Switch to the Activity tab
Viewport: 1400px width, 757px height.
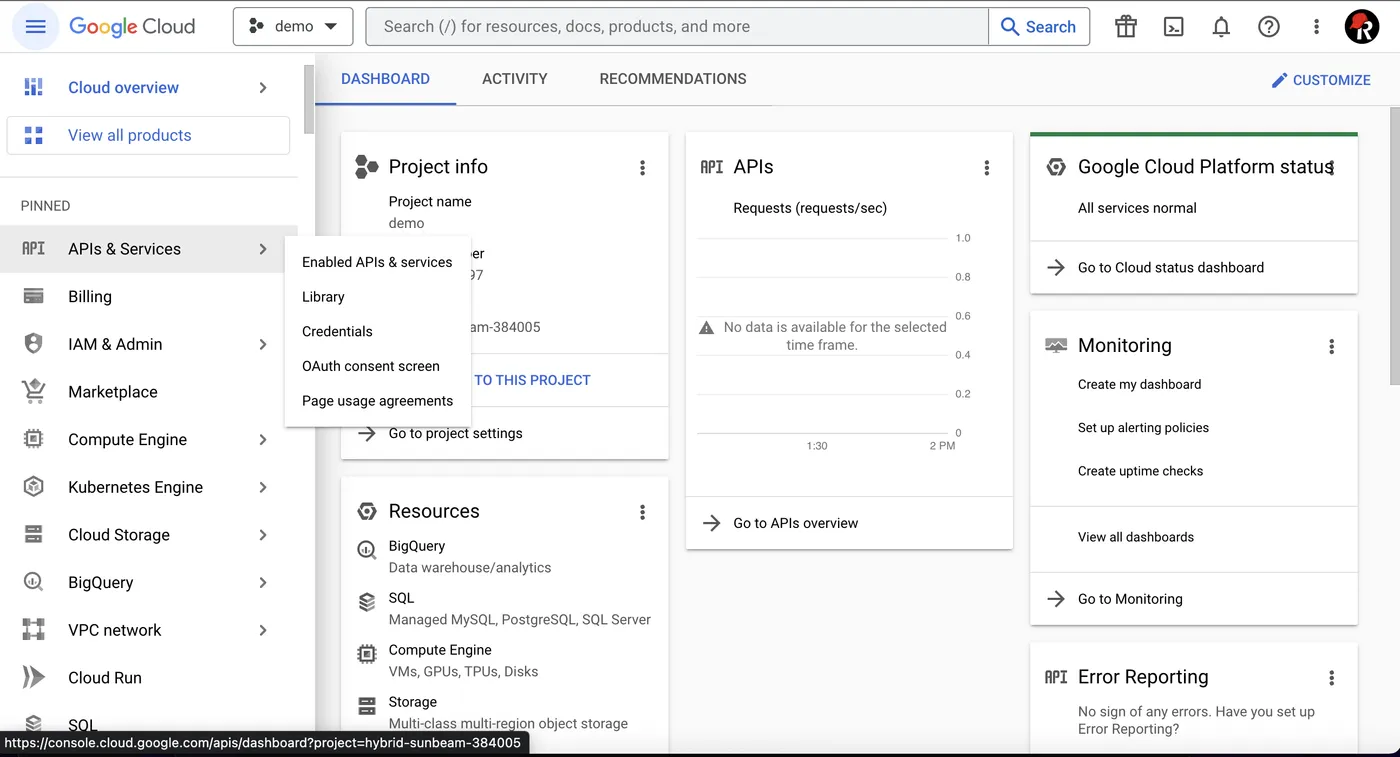[515, 79]
